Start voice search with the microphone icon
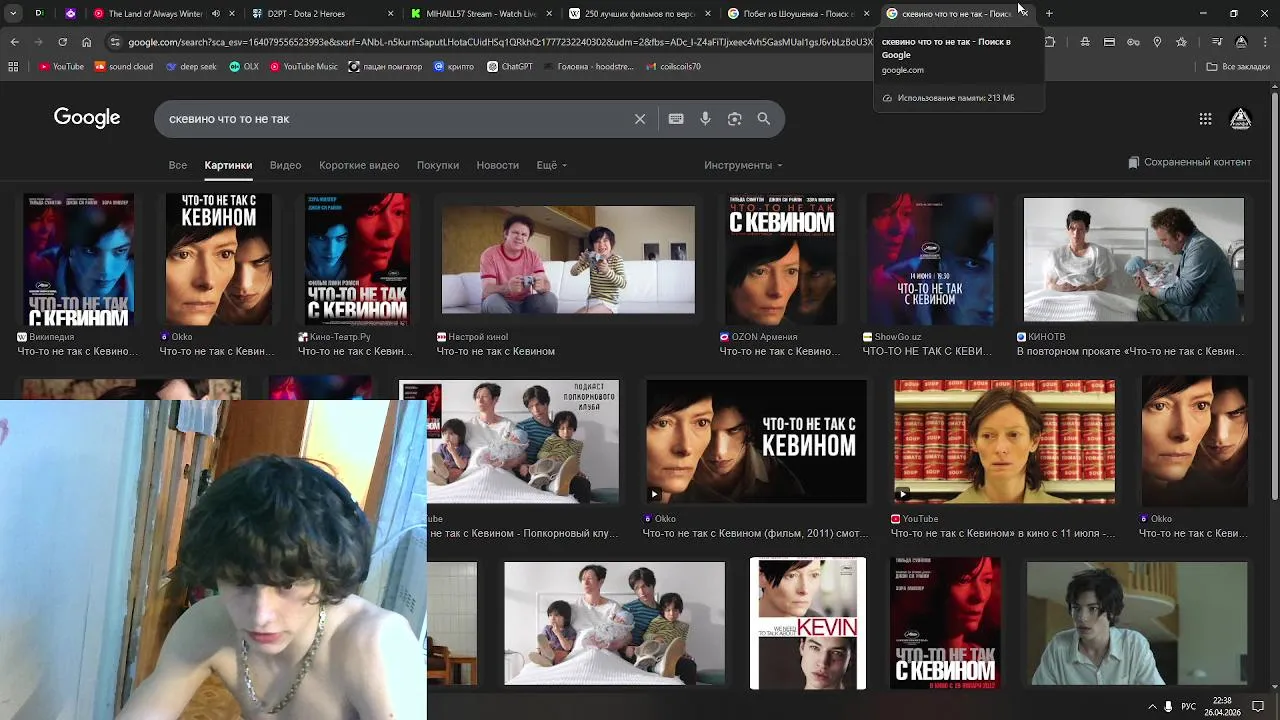1280x720 pixels. tap(705, 119)
